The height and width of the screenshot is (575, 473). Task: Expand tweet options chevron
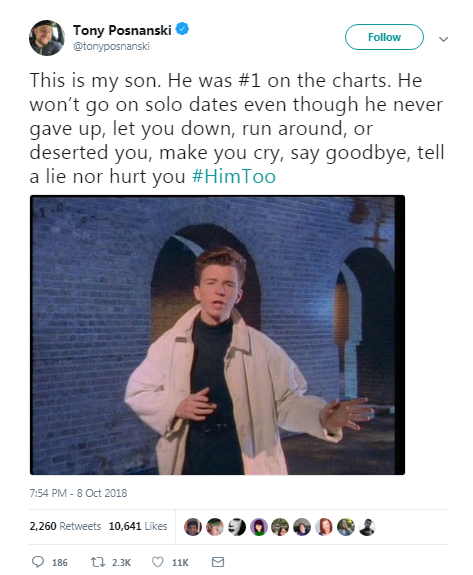(x=444, y=39)
